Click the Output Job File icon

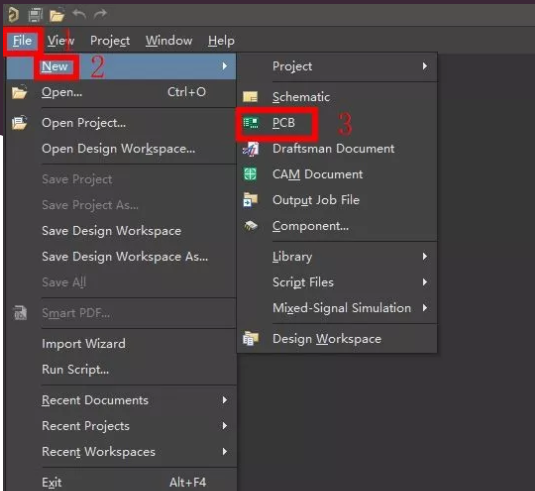click(250, 200)
